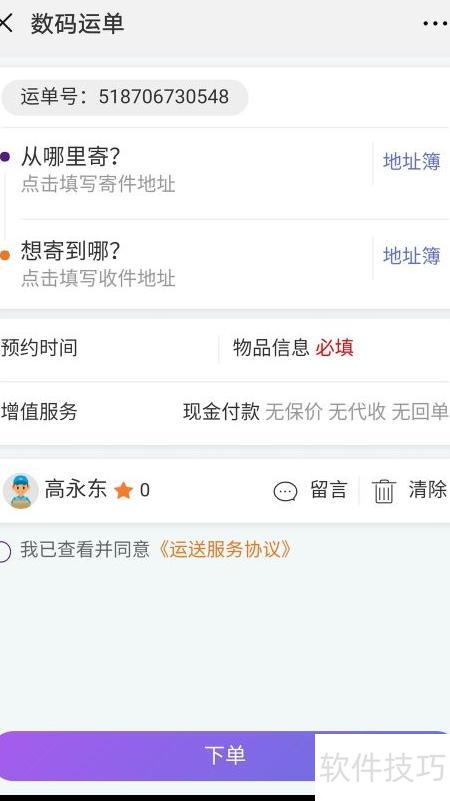Submit the order with 下单 button
The height and width of the screenshot is (801, 450).
pos(225,756)
